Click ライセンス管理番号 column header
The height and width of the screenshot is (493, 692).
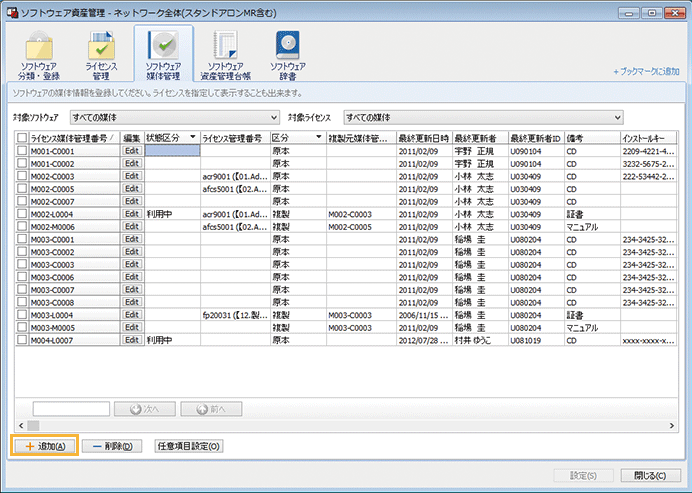[x=235, y=138]
